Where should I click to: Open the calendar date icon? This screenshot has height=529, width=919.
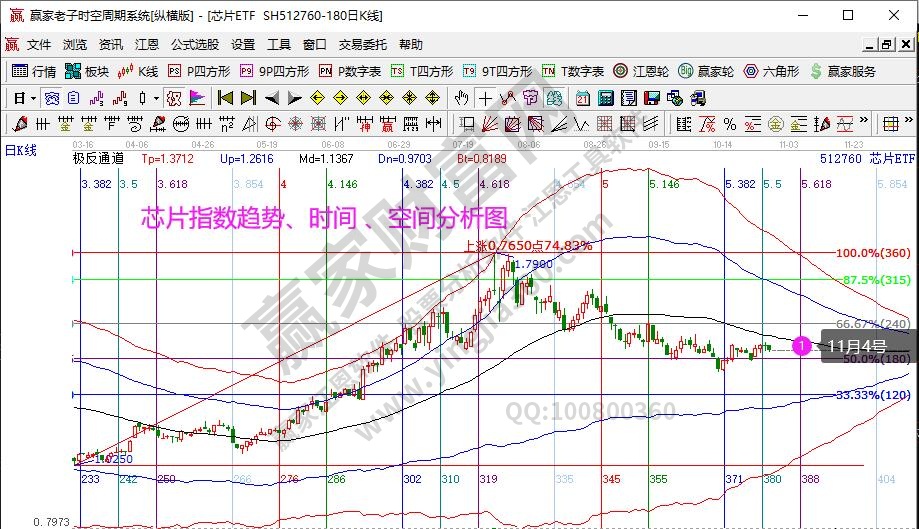[582, 98]
